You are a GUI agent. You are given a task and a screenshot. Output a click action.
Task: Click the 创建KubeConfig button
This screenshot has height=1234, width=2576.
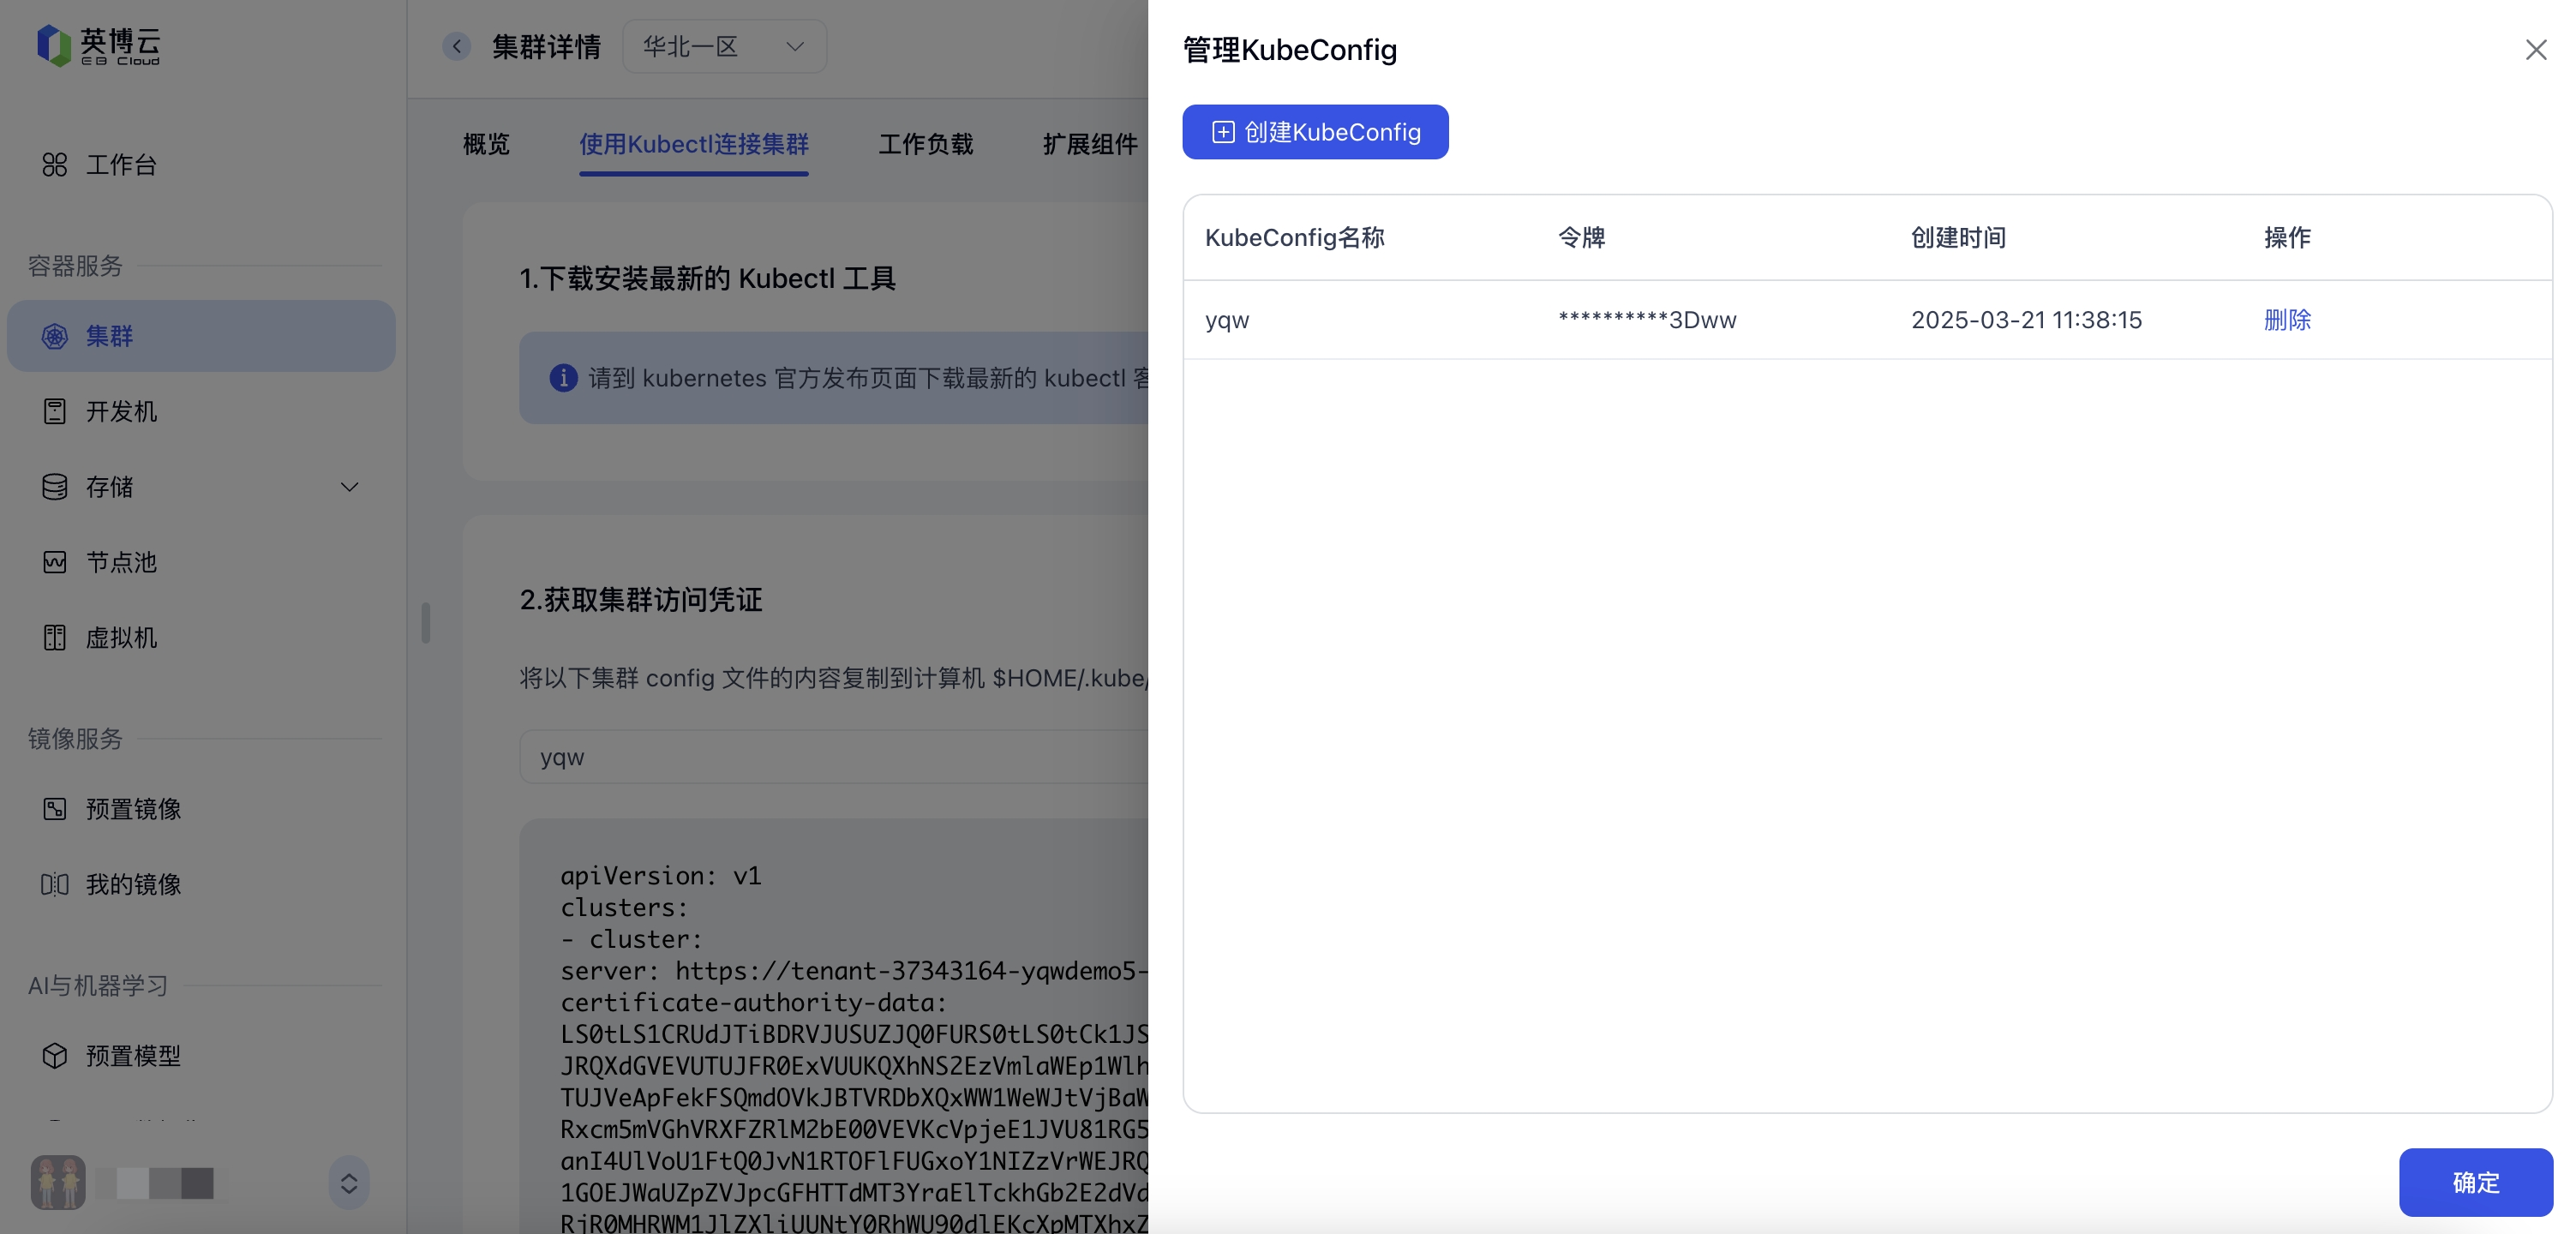1315,132
